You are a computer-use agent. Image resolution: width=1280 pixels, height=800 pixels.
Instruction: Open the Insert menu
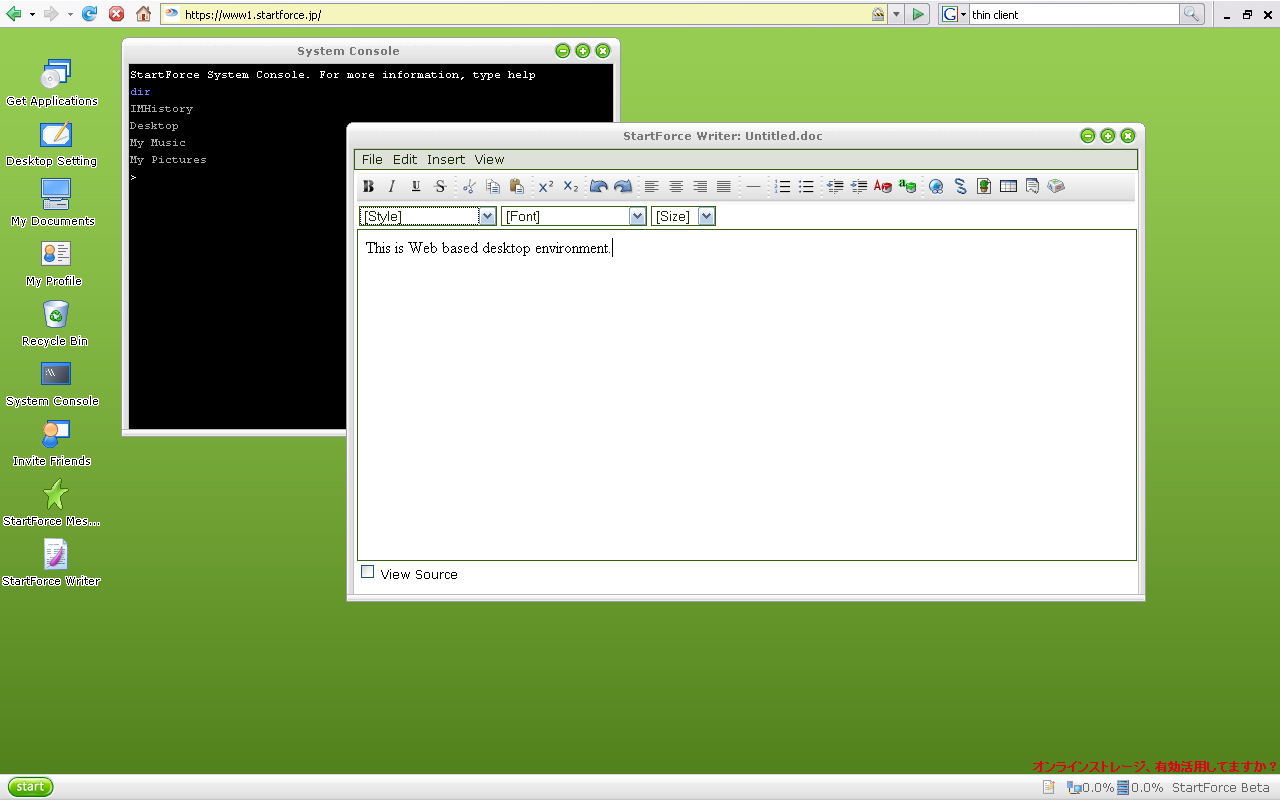[446, 159]
